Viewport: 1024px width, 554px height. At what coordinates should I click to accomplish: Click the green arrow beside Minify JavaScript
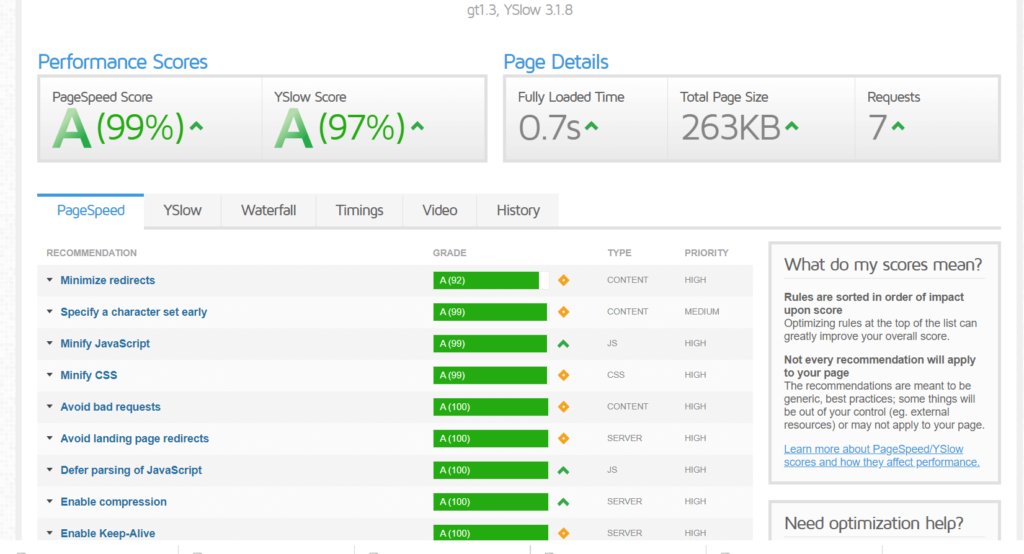564,344
